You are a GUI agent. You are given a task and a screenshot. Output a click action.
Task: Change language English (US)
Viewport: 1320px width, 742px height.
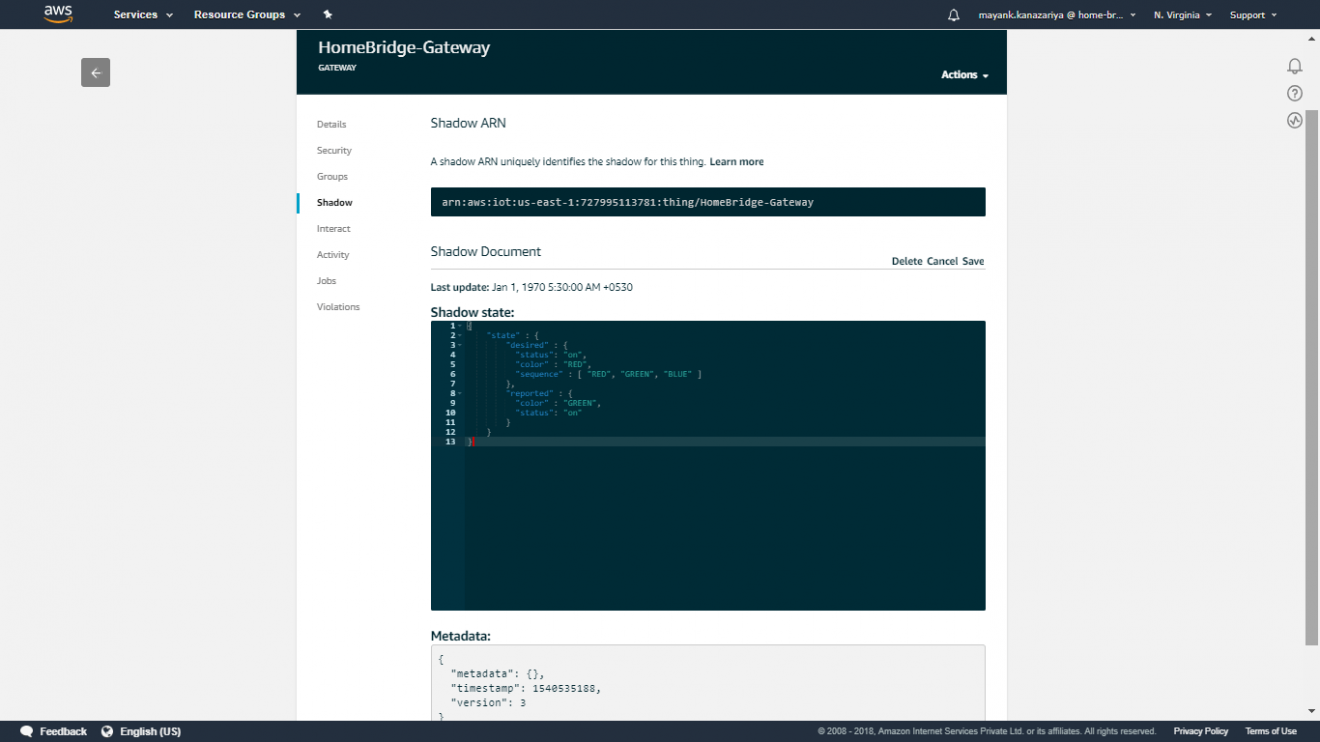click(x=150, y=731)
